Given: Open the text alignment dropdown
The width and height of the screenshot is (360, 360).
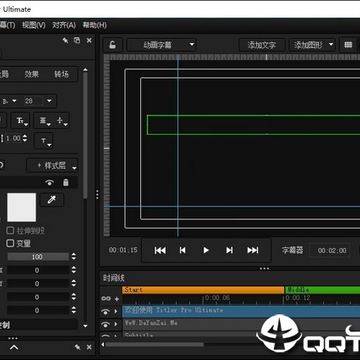Looking at the screenshot, I should tap(44, 121).
